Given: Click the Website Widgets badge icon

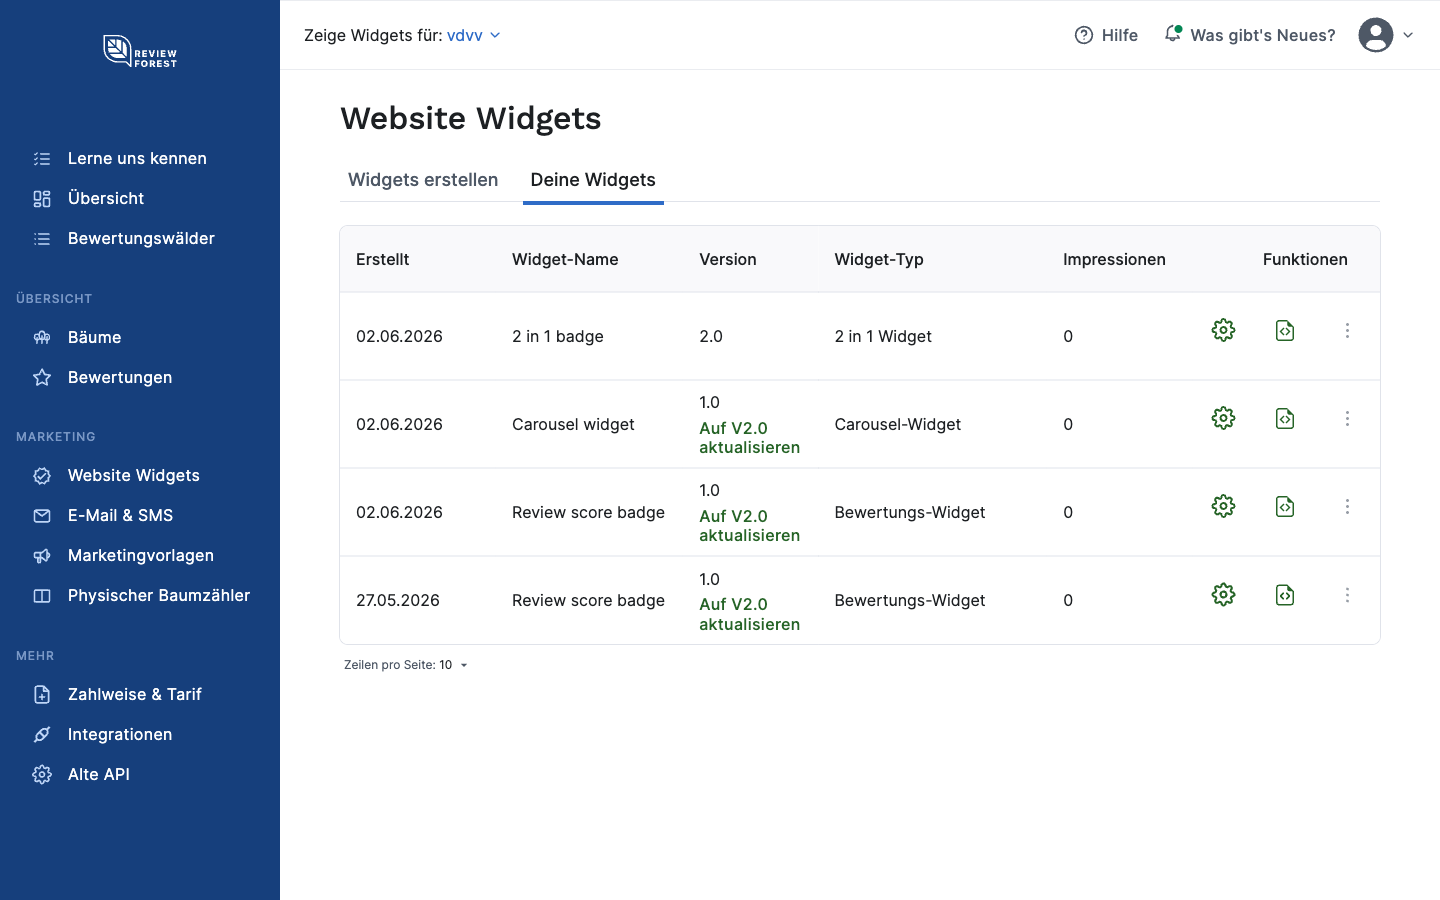Looking at the screenshot, I should coord(42,476).
